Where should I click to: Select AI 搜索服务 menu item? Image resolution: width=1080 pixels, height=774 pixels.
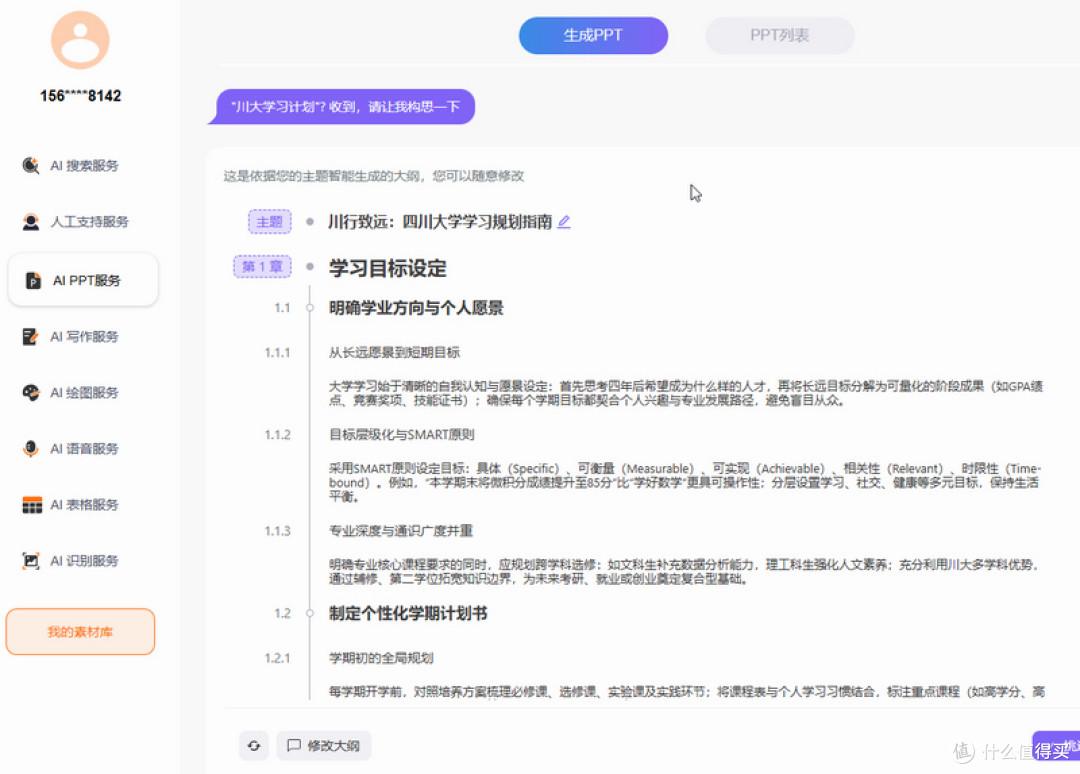pyautogui.click(x=83, y=165)
